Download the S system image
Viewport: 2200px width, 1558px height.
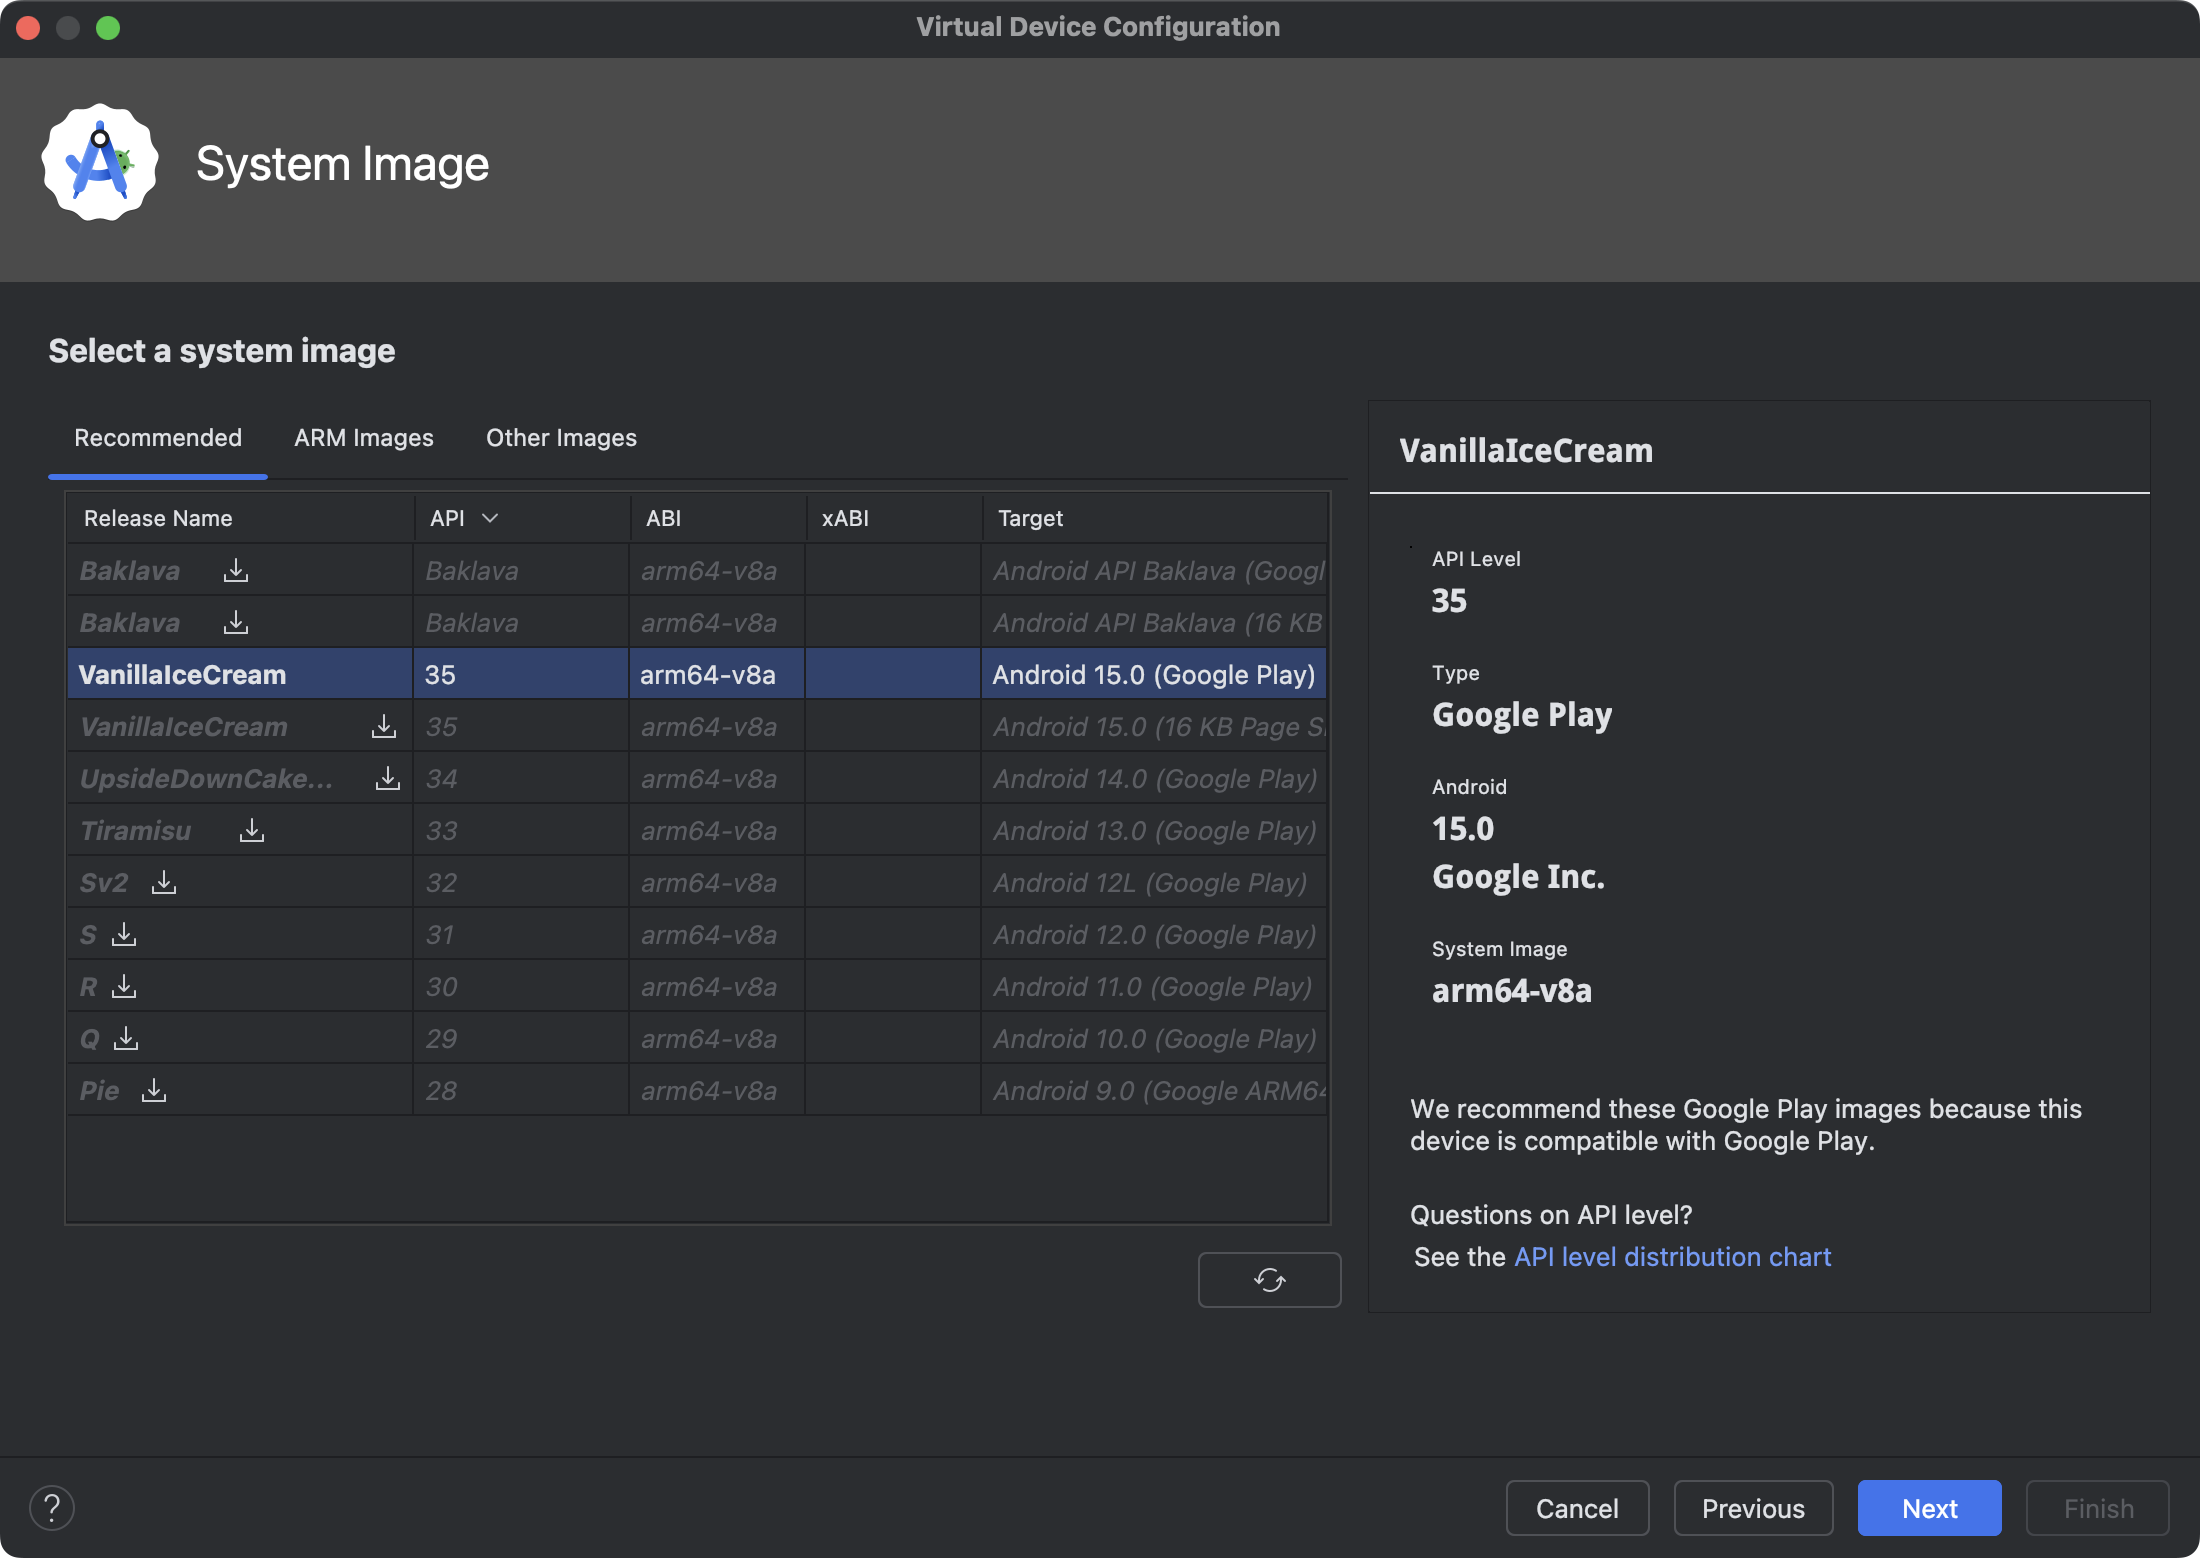[x=123, y=934]
